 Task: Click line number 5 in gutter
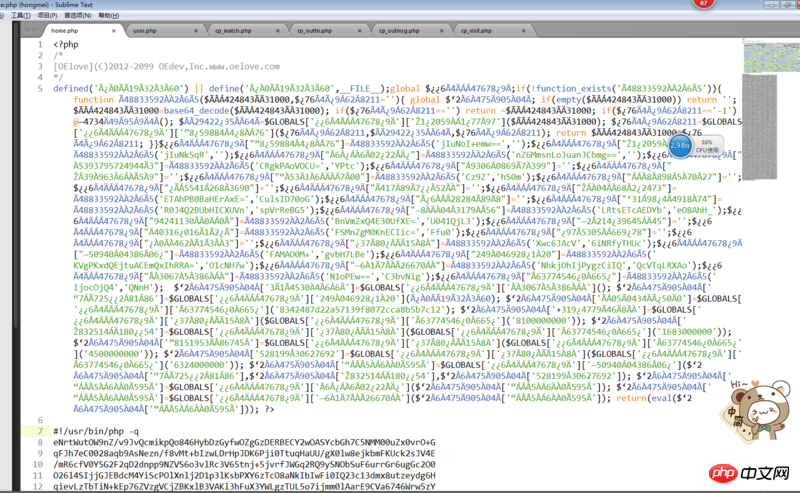tap(40, 88)
